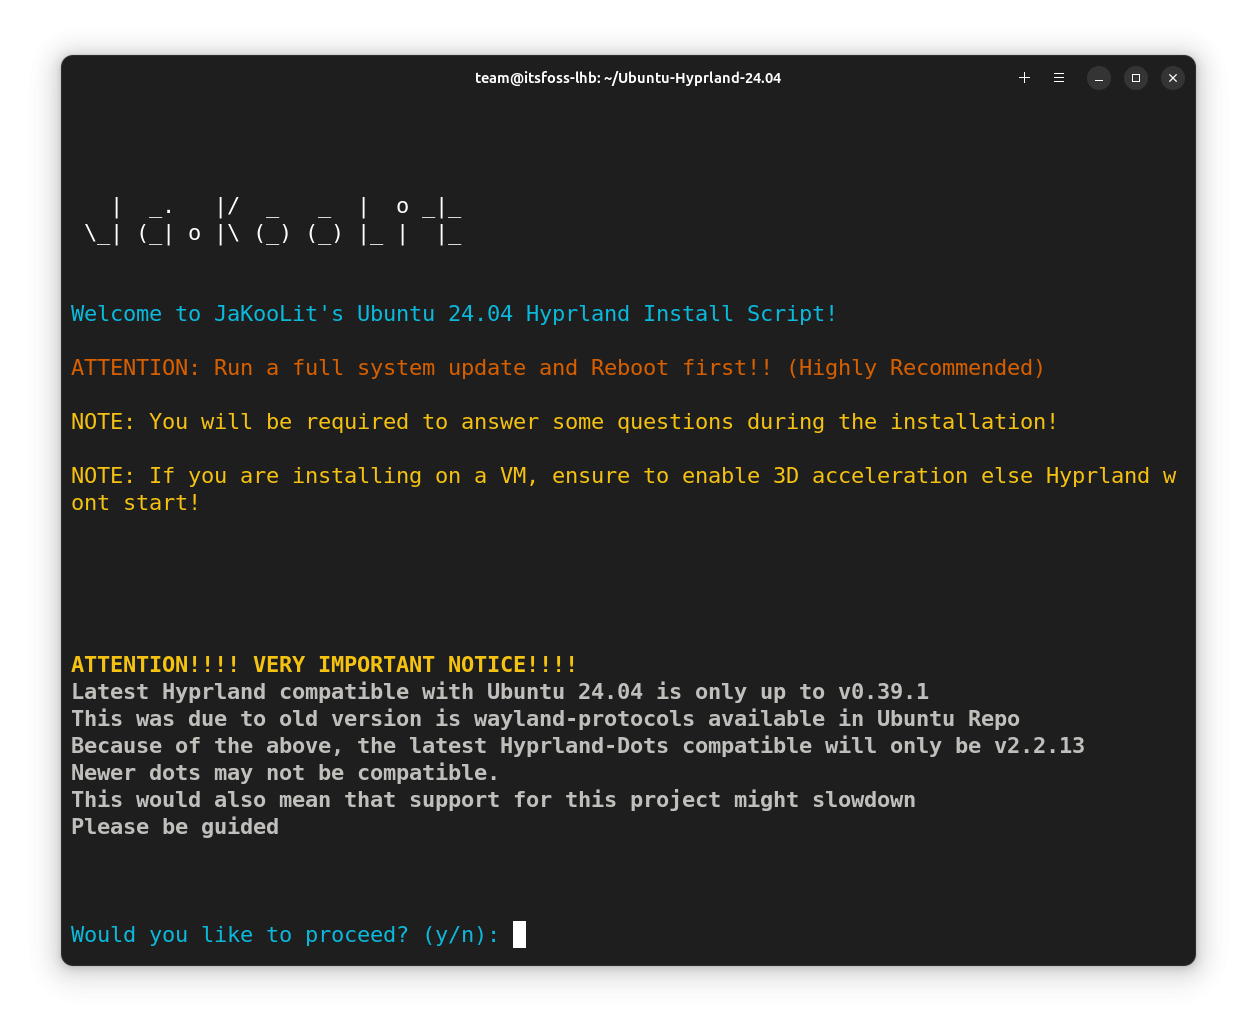Click the title 'team@itsfoss-lhb: ~/Ubuntu-Hyprland-24.04'
This screenshot has height=1033, width=1257.
(628, 78)
